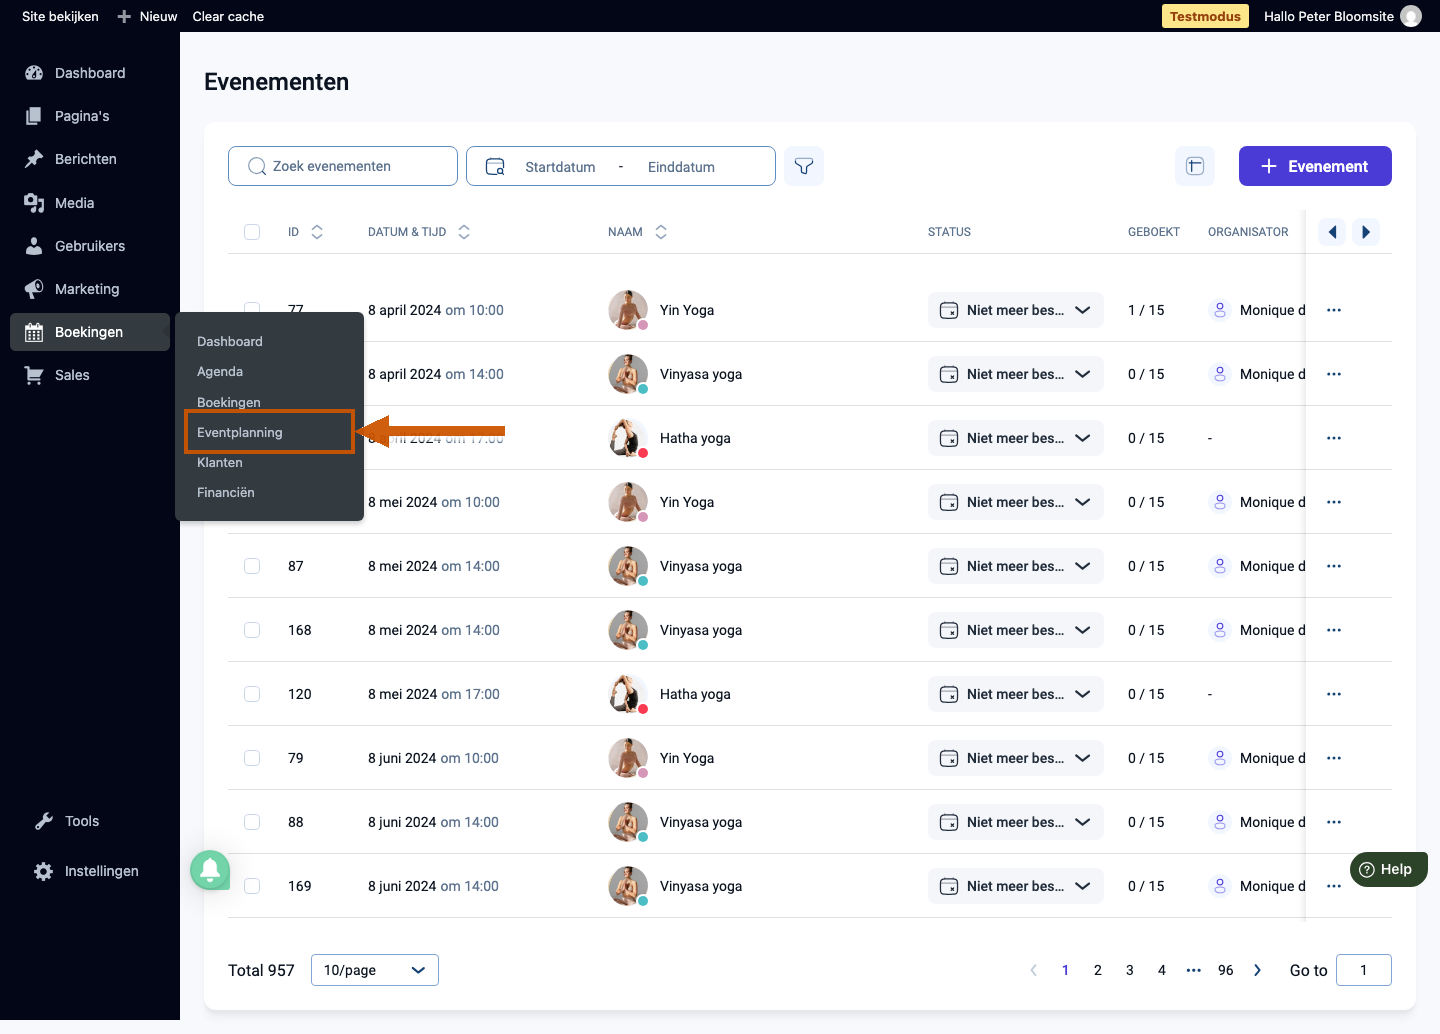Click the Einddatum date field
Image resolution: width=1440 pixels, height=1034 pixels.
(681, 167)
